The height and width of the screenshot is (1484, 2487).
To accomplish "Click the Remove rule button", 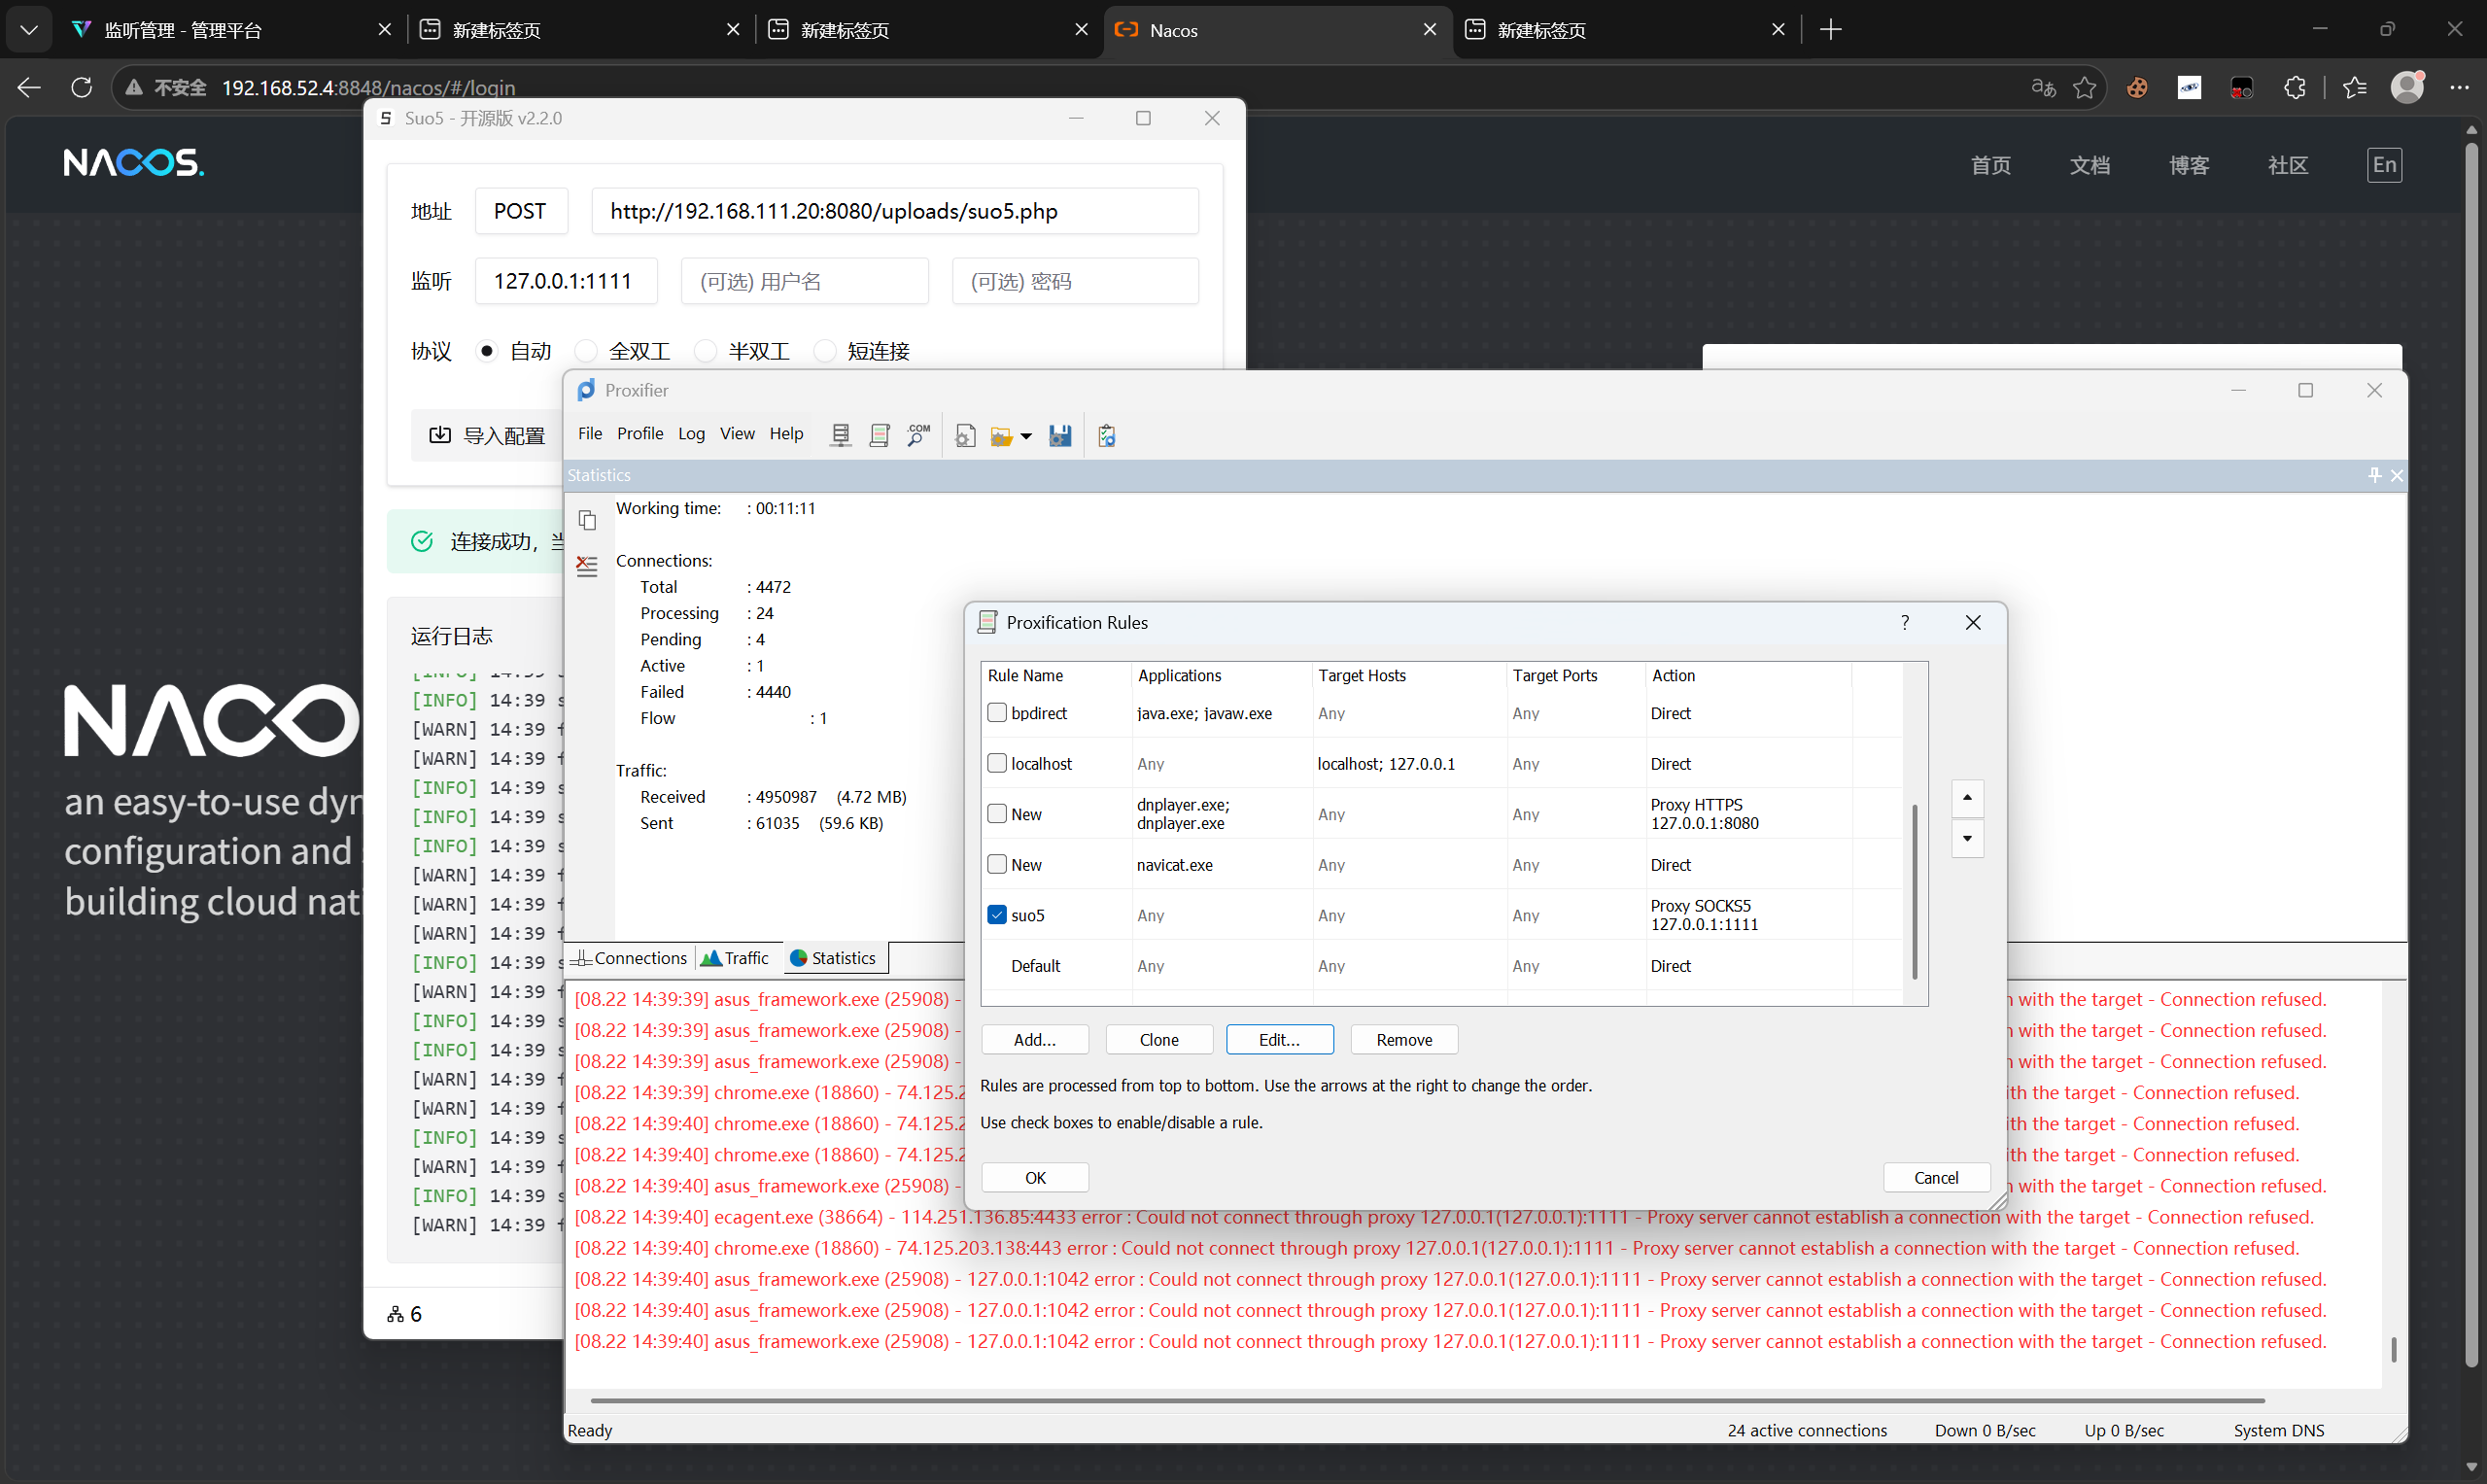I will pos(1404,1040).
